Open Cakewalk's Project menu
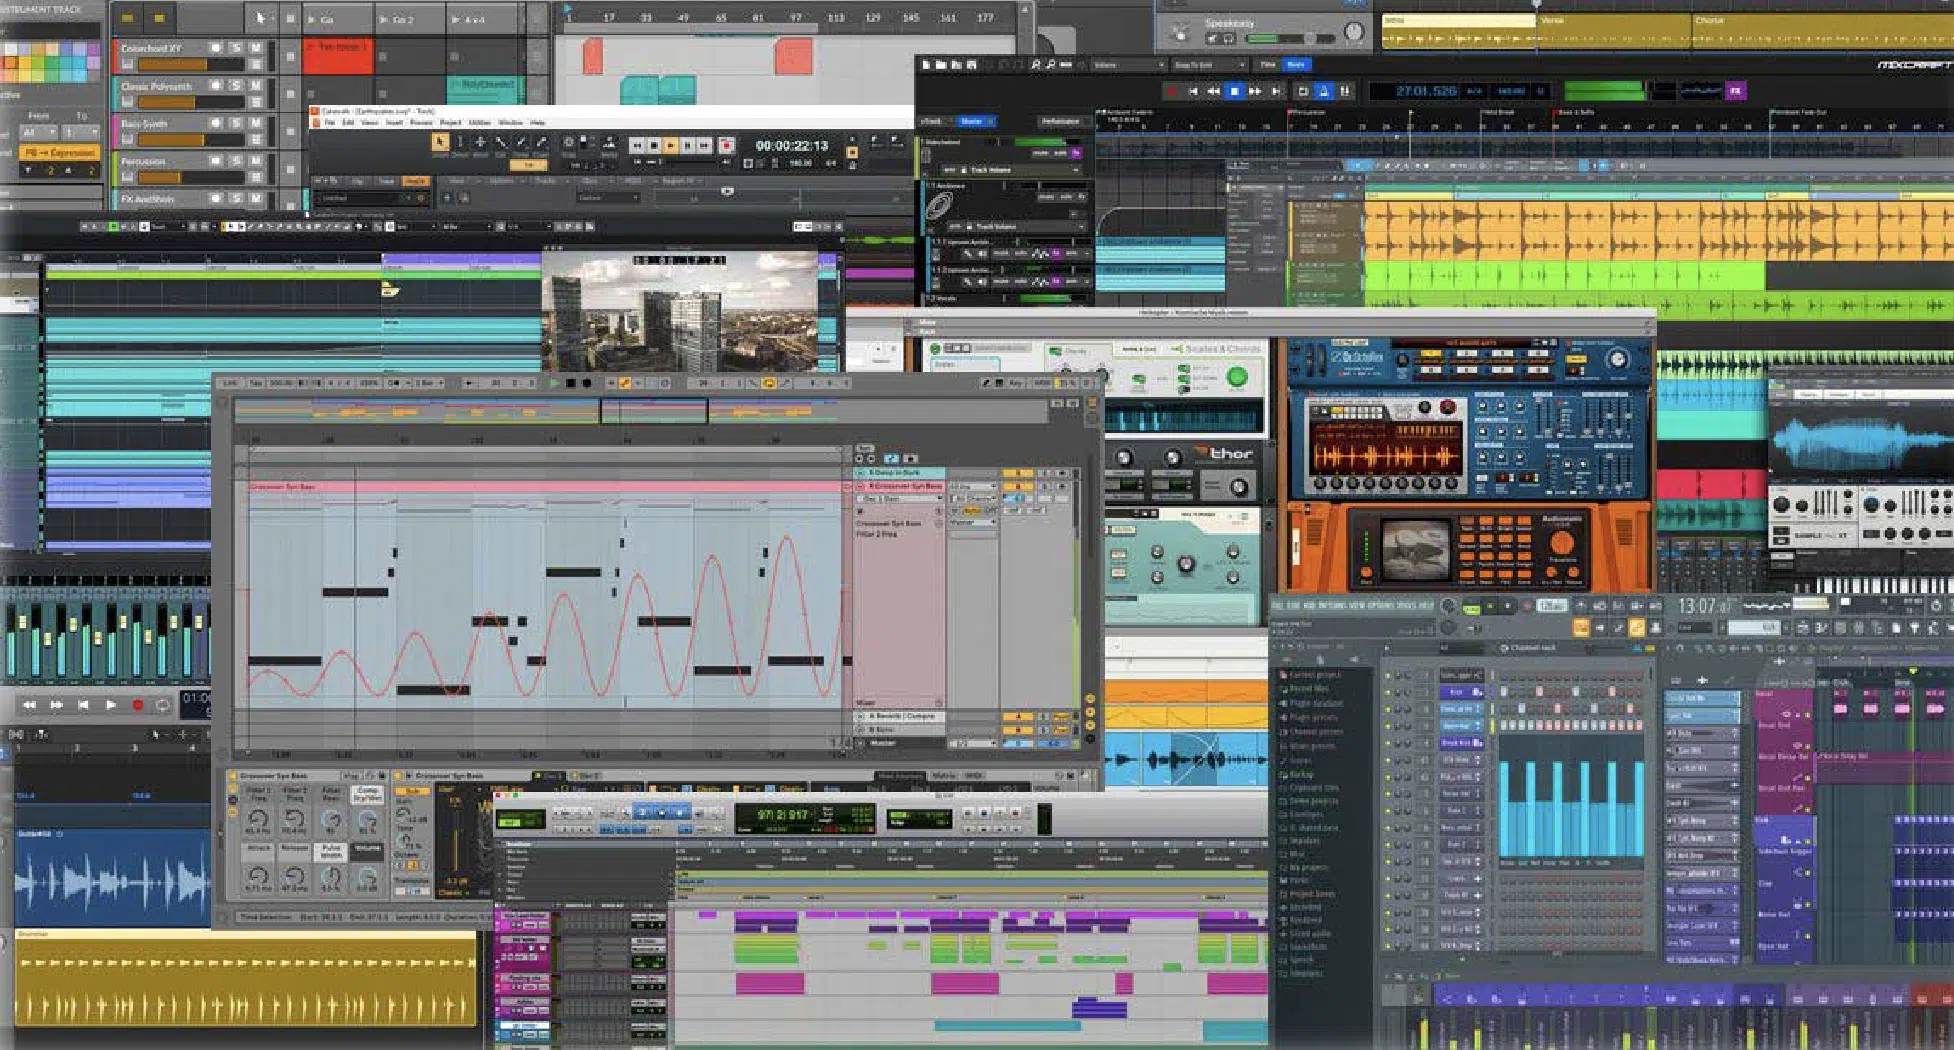The width and height of the screenshot is (1954, 1050). 450,122
